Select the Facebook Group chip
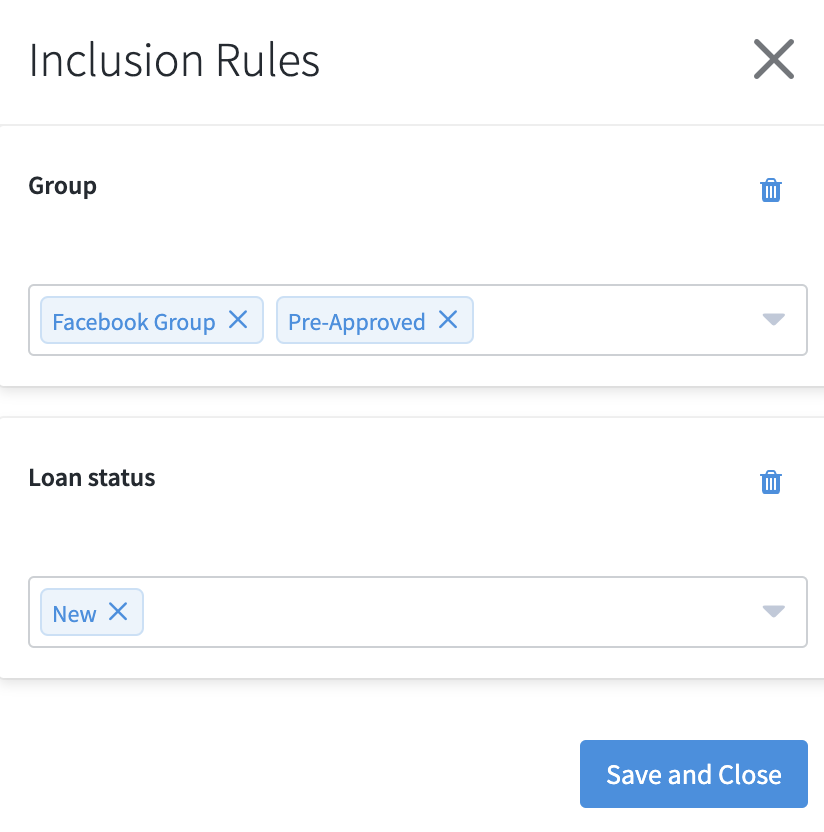Viewport: 824px width, 832px height. pyautogui.click(x=133, y=321)
